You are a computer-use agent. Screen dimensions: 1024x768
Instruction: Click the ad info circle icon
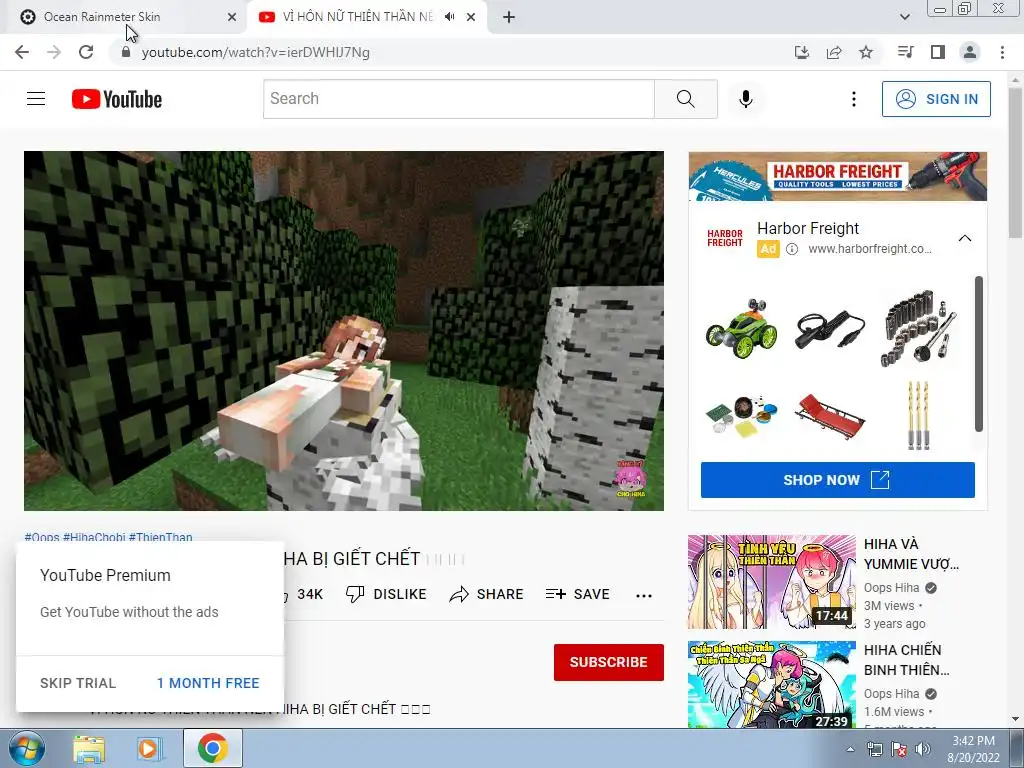tap(792, 249)
